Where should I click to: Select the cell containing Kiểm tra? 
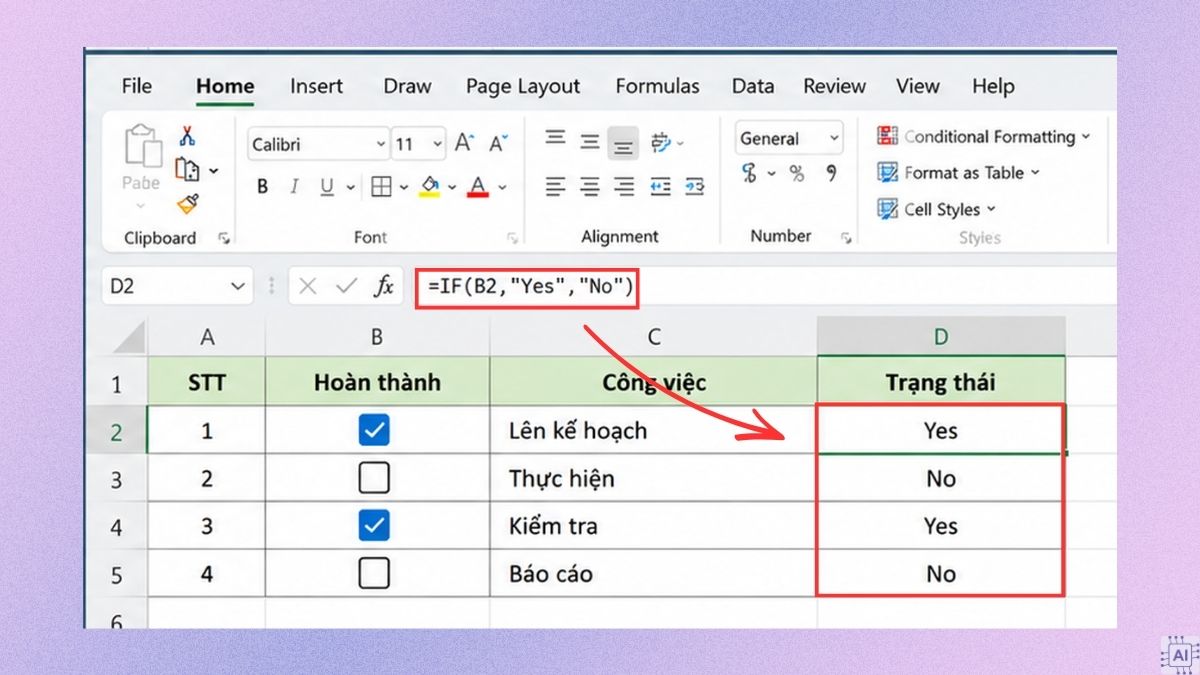point(653,526)
